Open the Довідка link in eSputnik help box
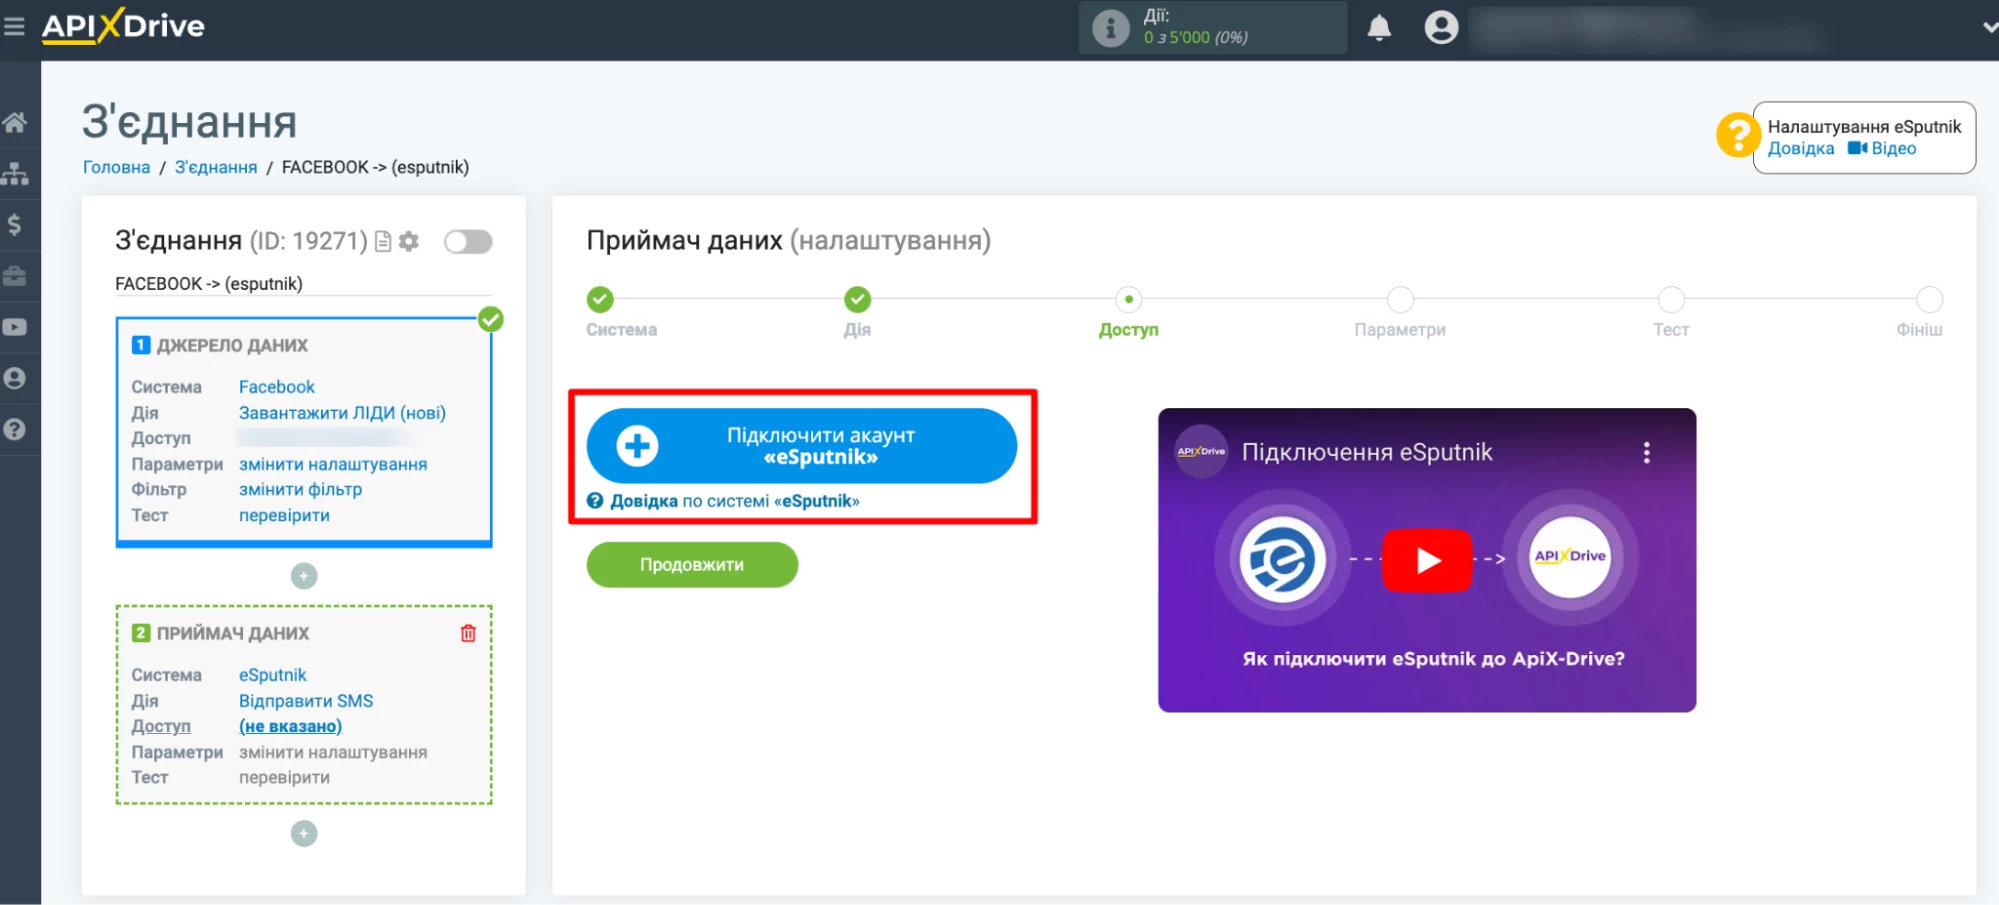Screen dimensions: 1999x905 pyautogui.click(x=1800, y=149)
